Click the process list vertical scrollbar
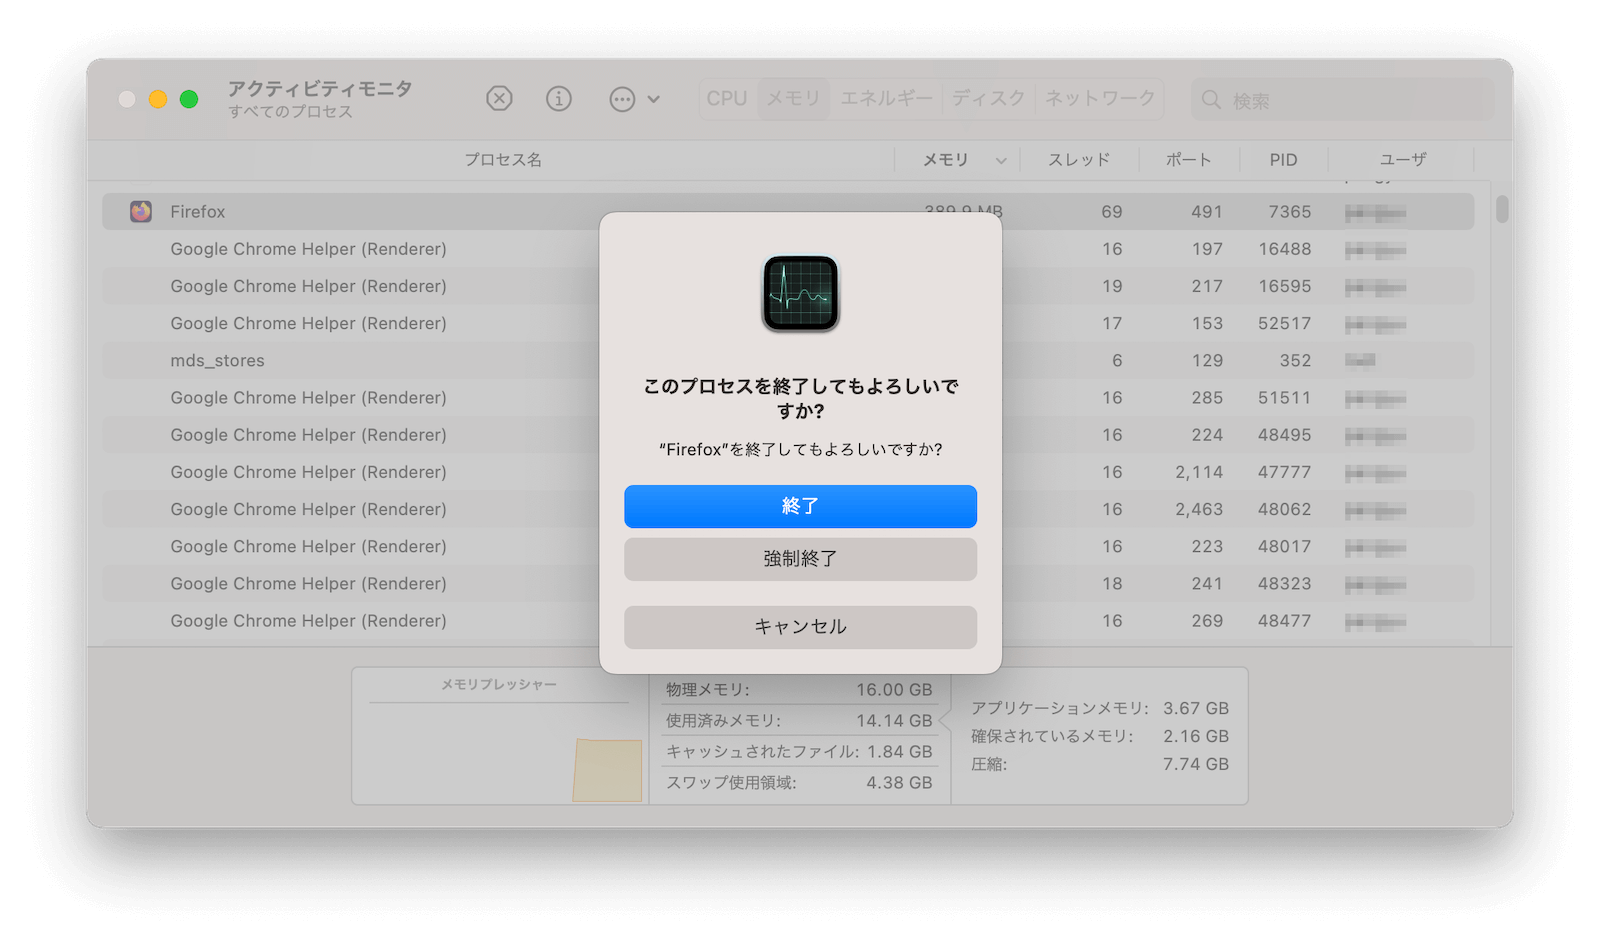 click(x=1501, y=209)
